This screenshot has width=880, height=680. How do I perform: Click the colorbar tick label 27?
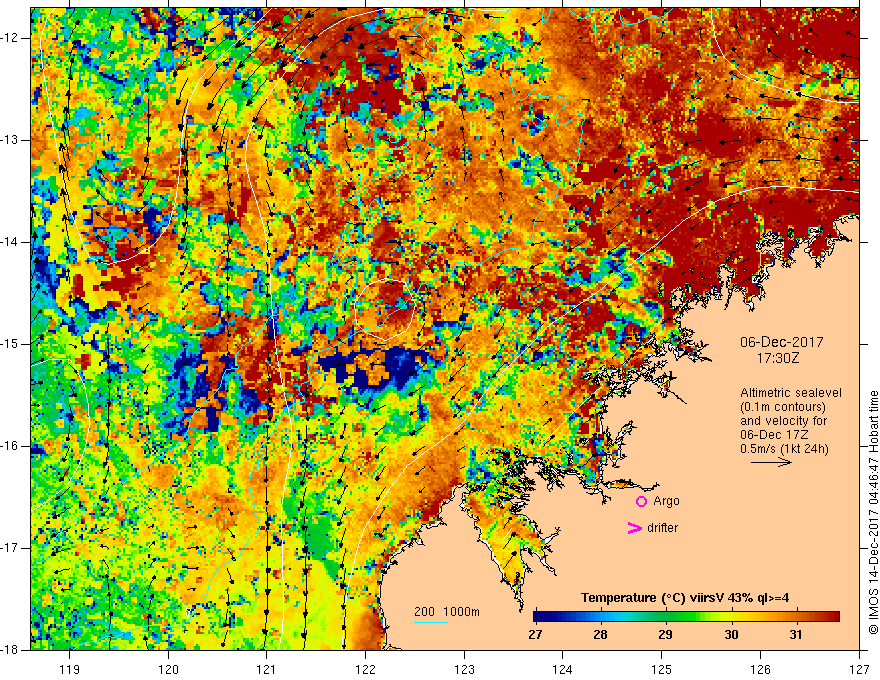coord(535,635)
